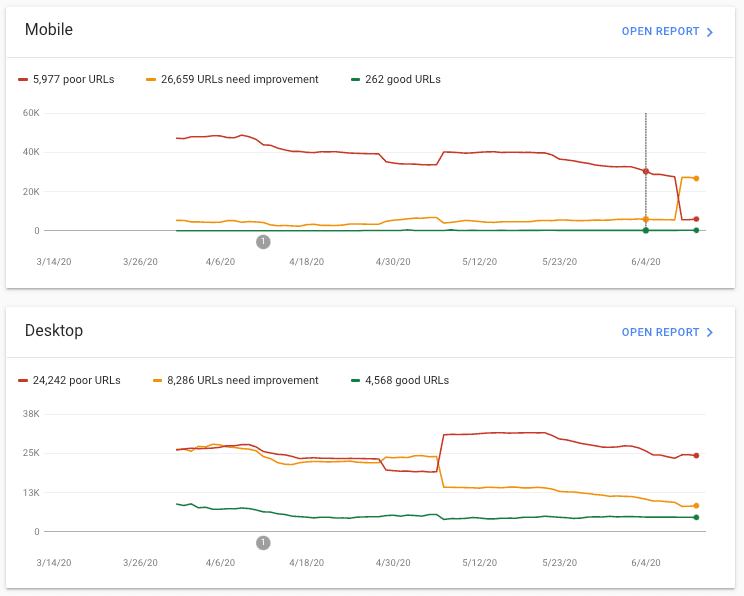The height and width of the screenshot is (596, 744).
Task: Select the final orange endpoint on Desktop chart
Action: click(x=696, y=506)
